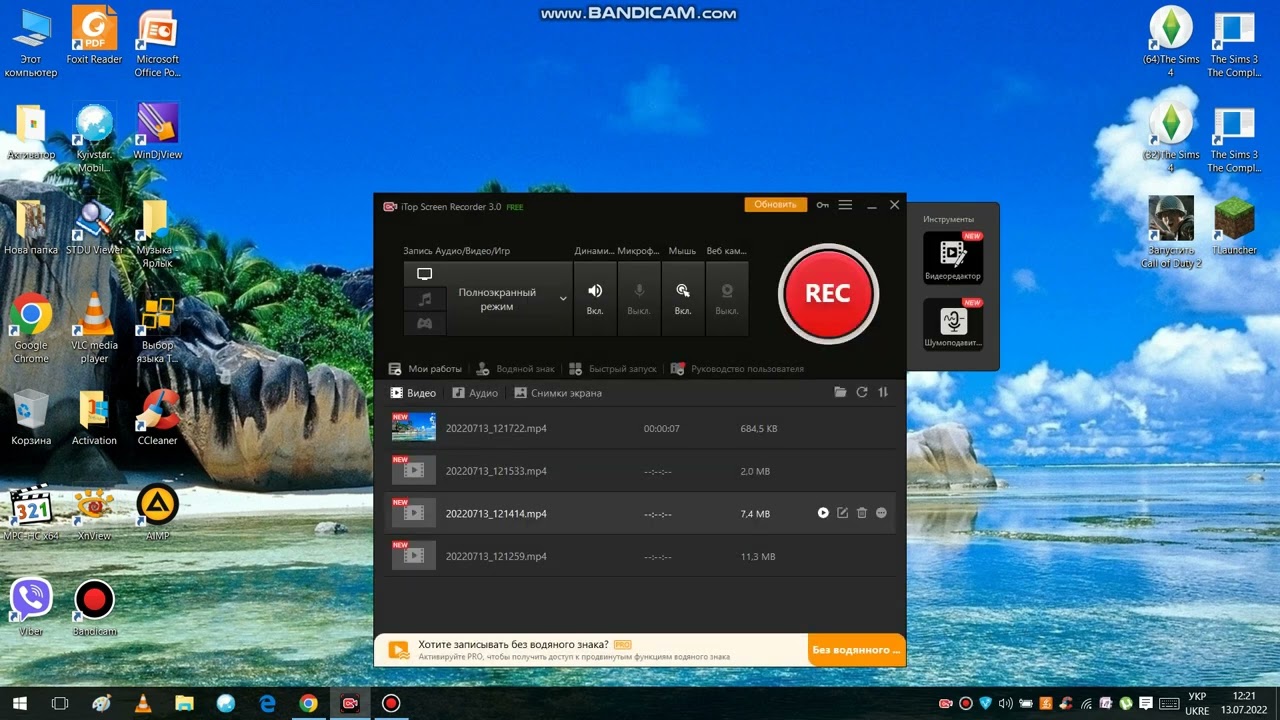Open XnView desktop shortcut

point(94,513)
